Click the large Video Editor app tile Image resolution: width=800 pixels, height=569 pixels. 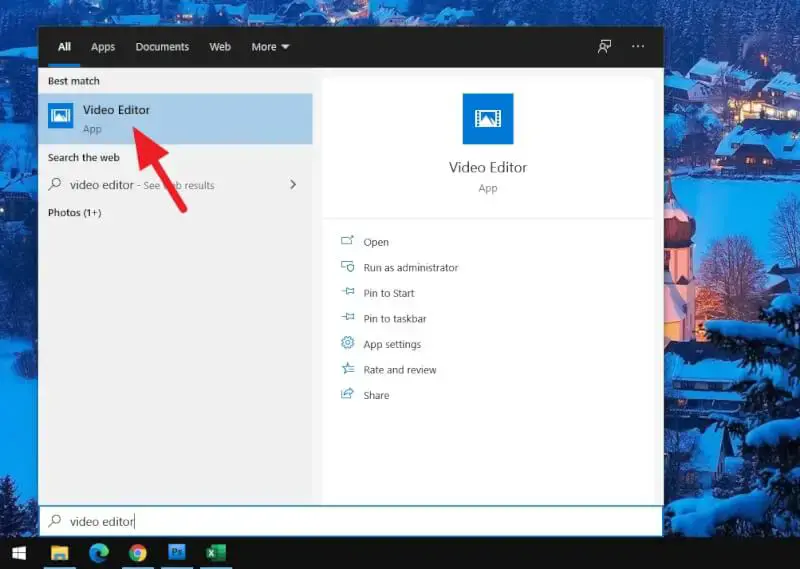pyautogui.click(x=488, y=118)
